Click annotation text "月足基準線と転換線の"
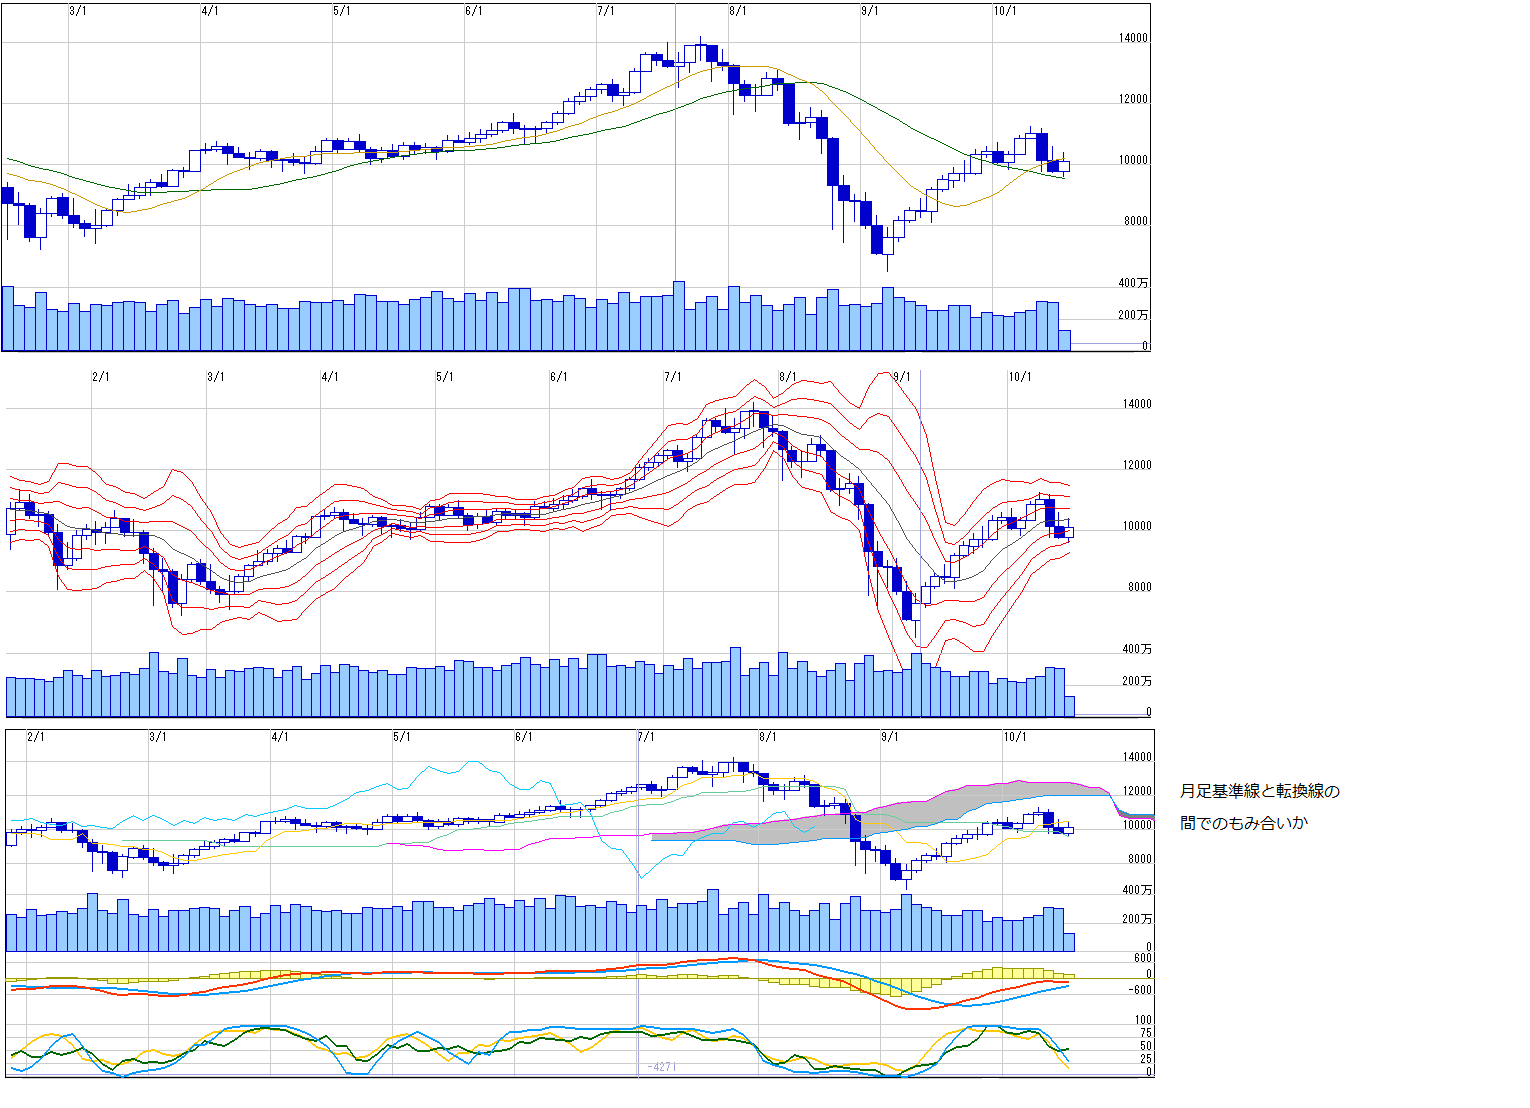This screenshot has height=1108, width=1530. 1259,792
